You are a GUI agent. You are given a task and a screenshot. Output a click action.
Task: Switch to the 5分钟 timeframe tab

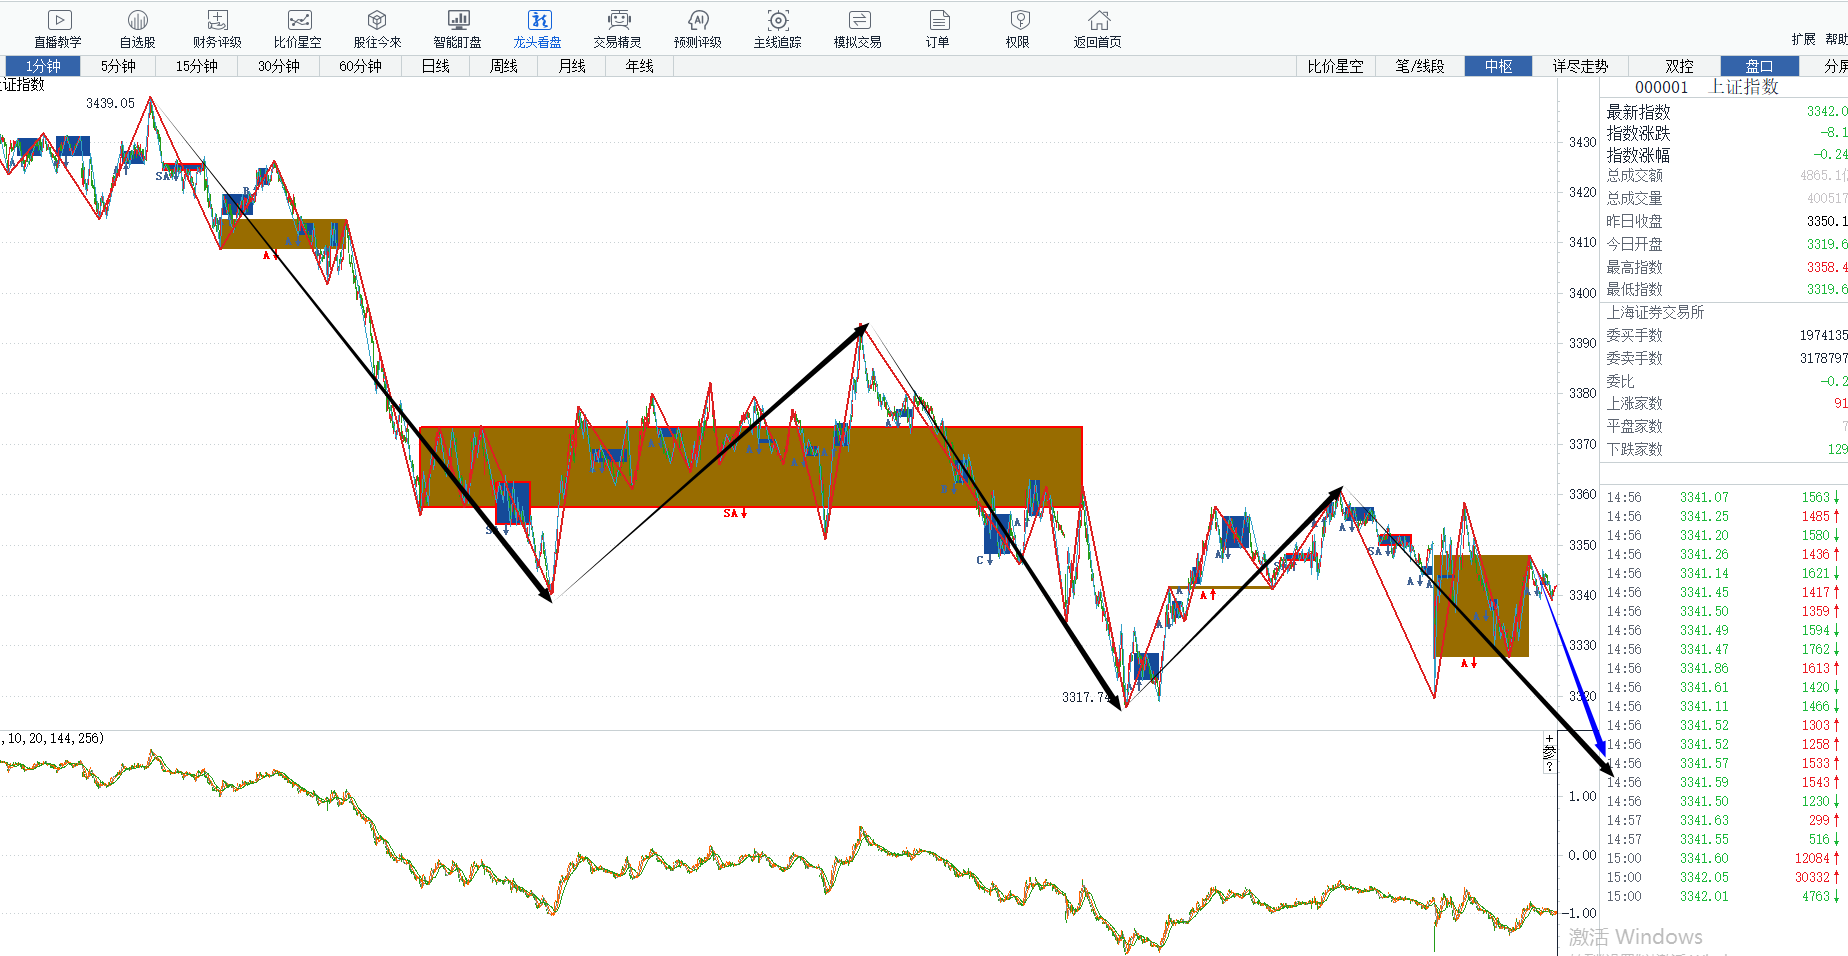[118, 66]
